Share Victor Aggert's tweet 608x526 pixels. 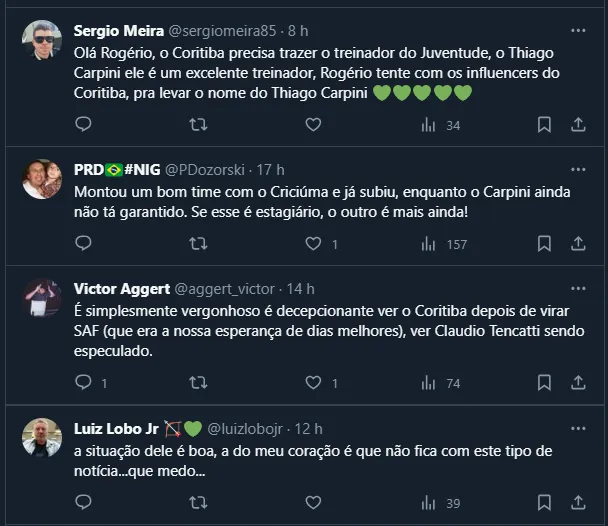click(578, 382)
